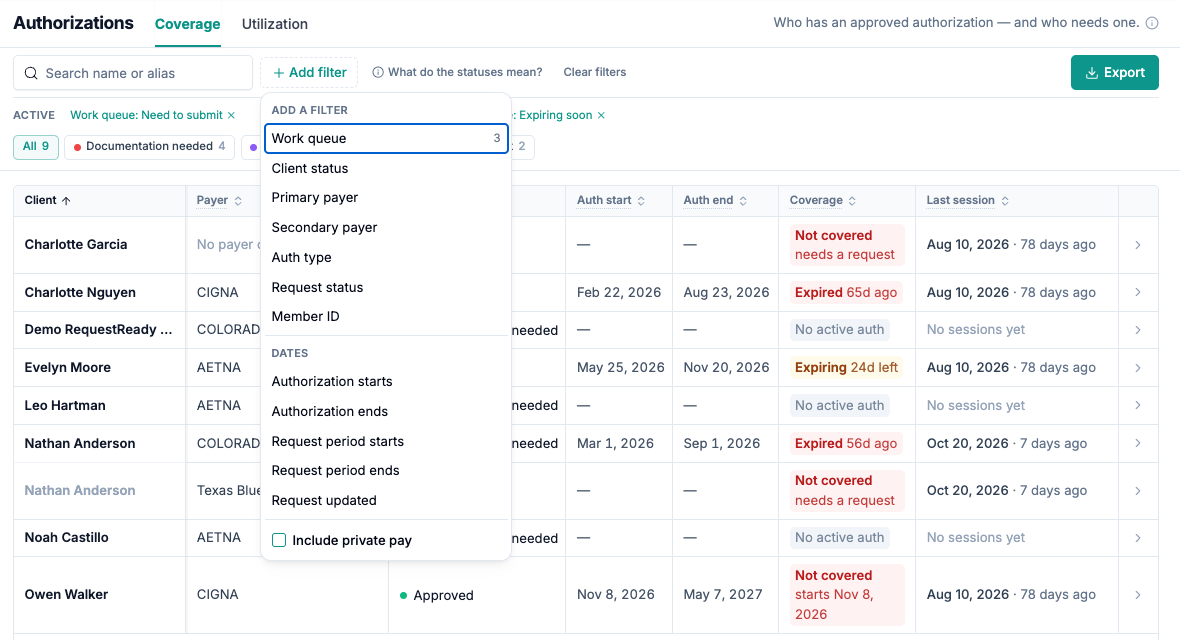Click the info icon beside the page description

pyautogui.click(x=1151, y=23)
